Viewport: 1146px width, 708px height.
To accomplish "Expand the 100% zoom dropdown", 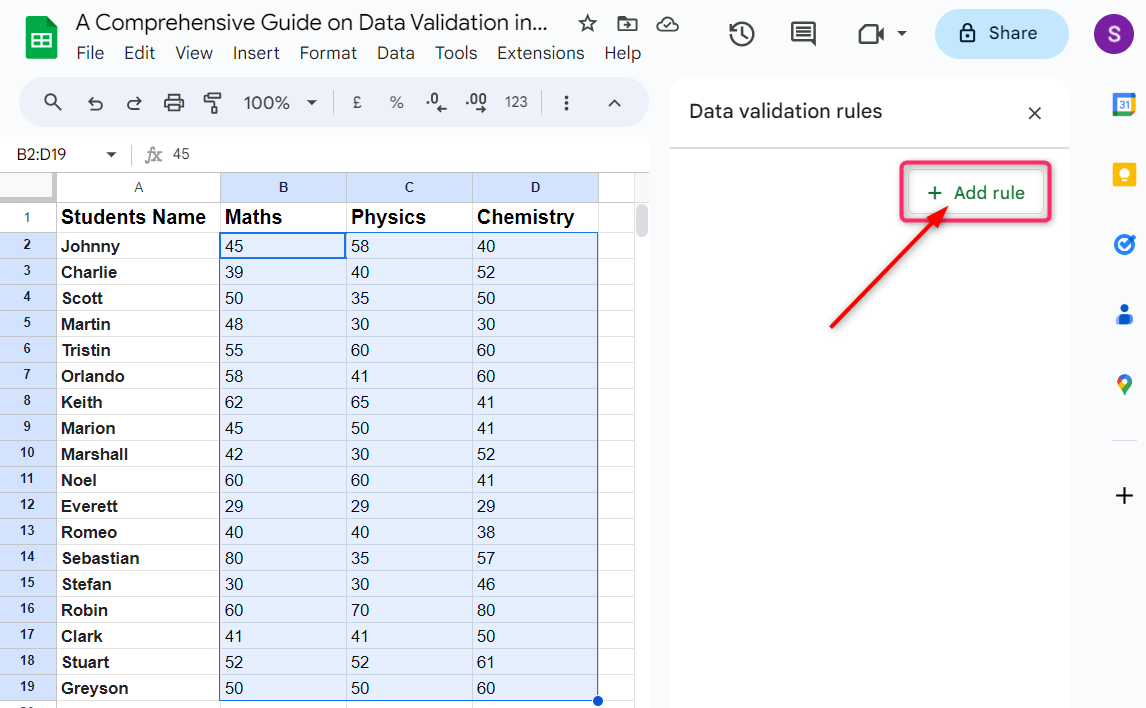I will click(311, 102).
